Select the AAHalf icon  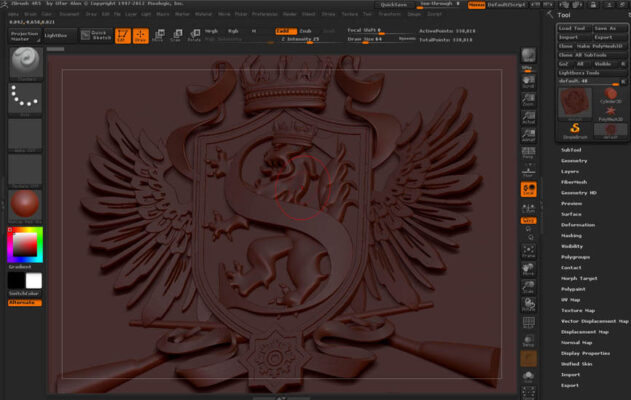(528, 135)
